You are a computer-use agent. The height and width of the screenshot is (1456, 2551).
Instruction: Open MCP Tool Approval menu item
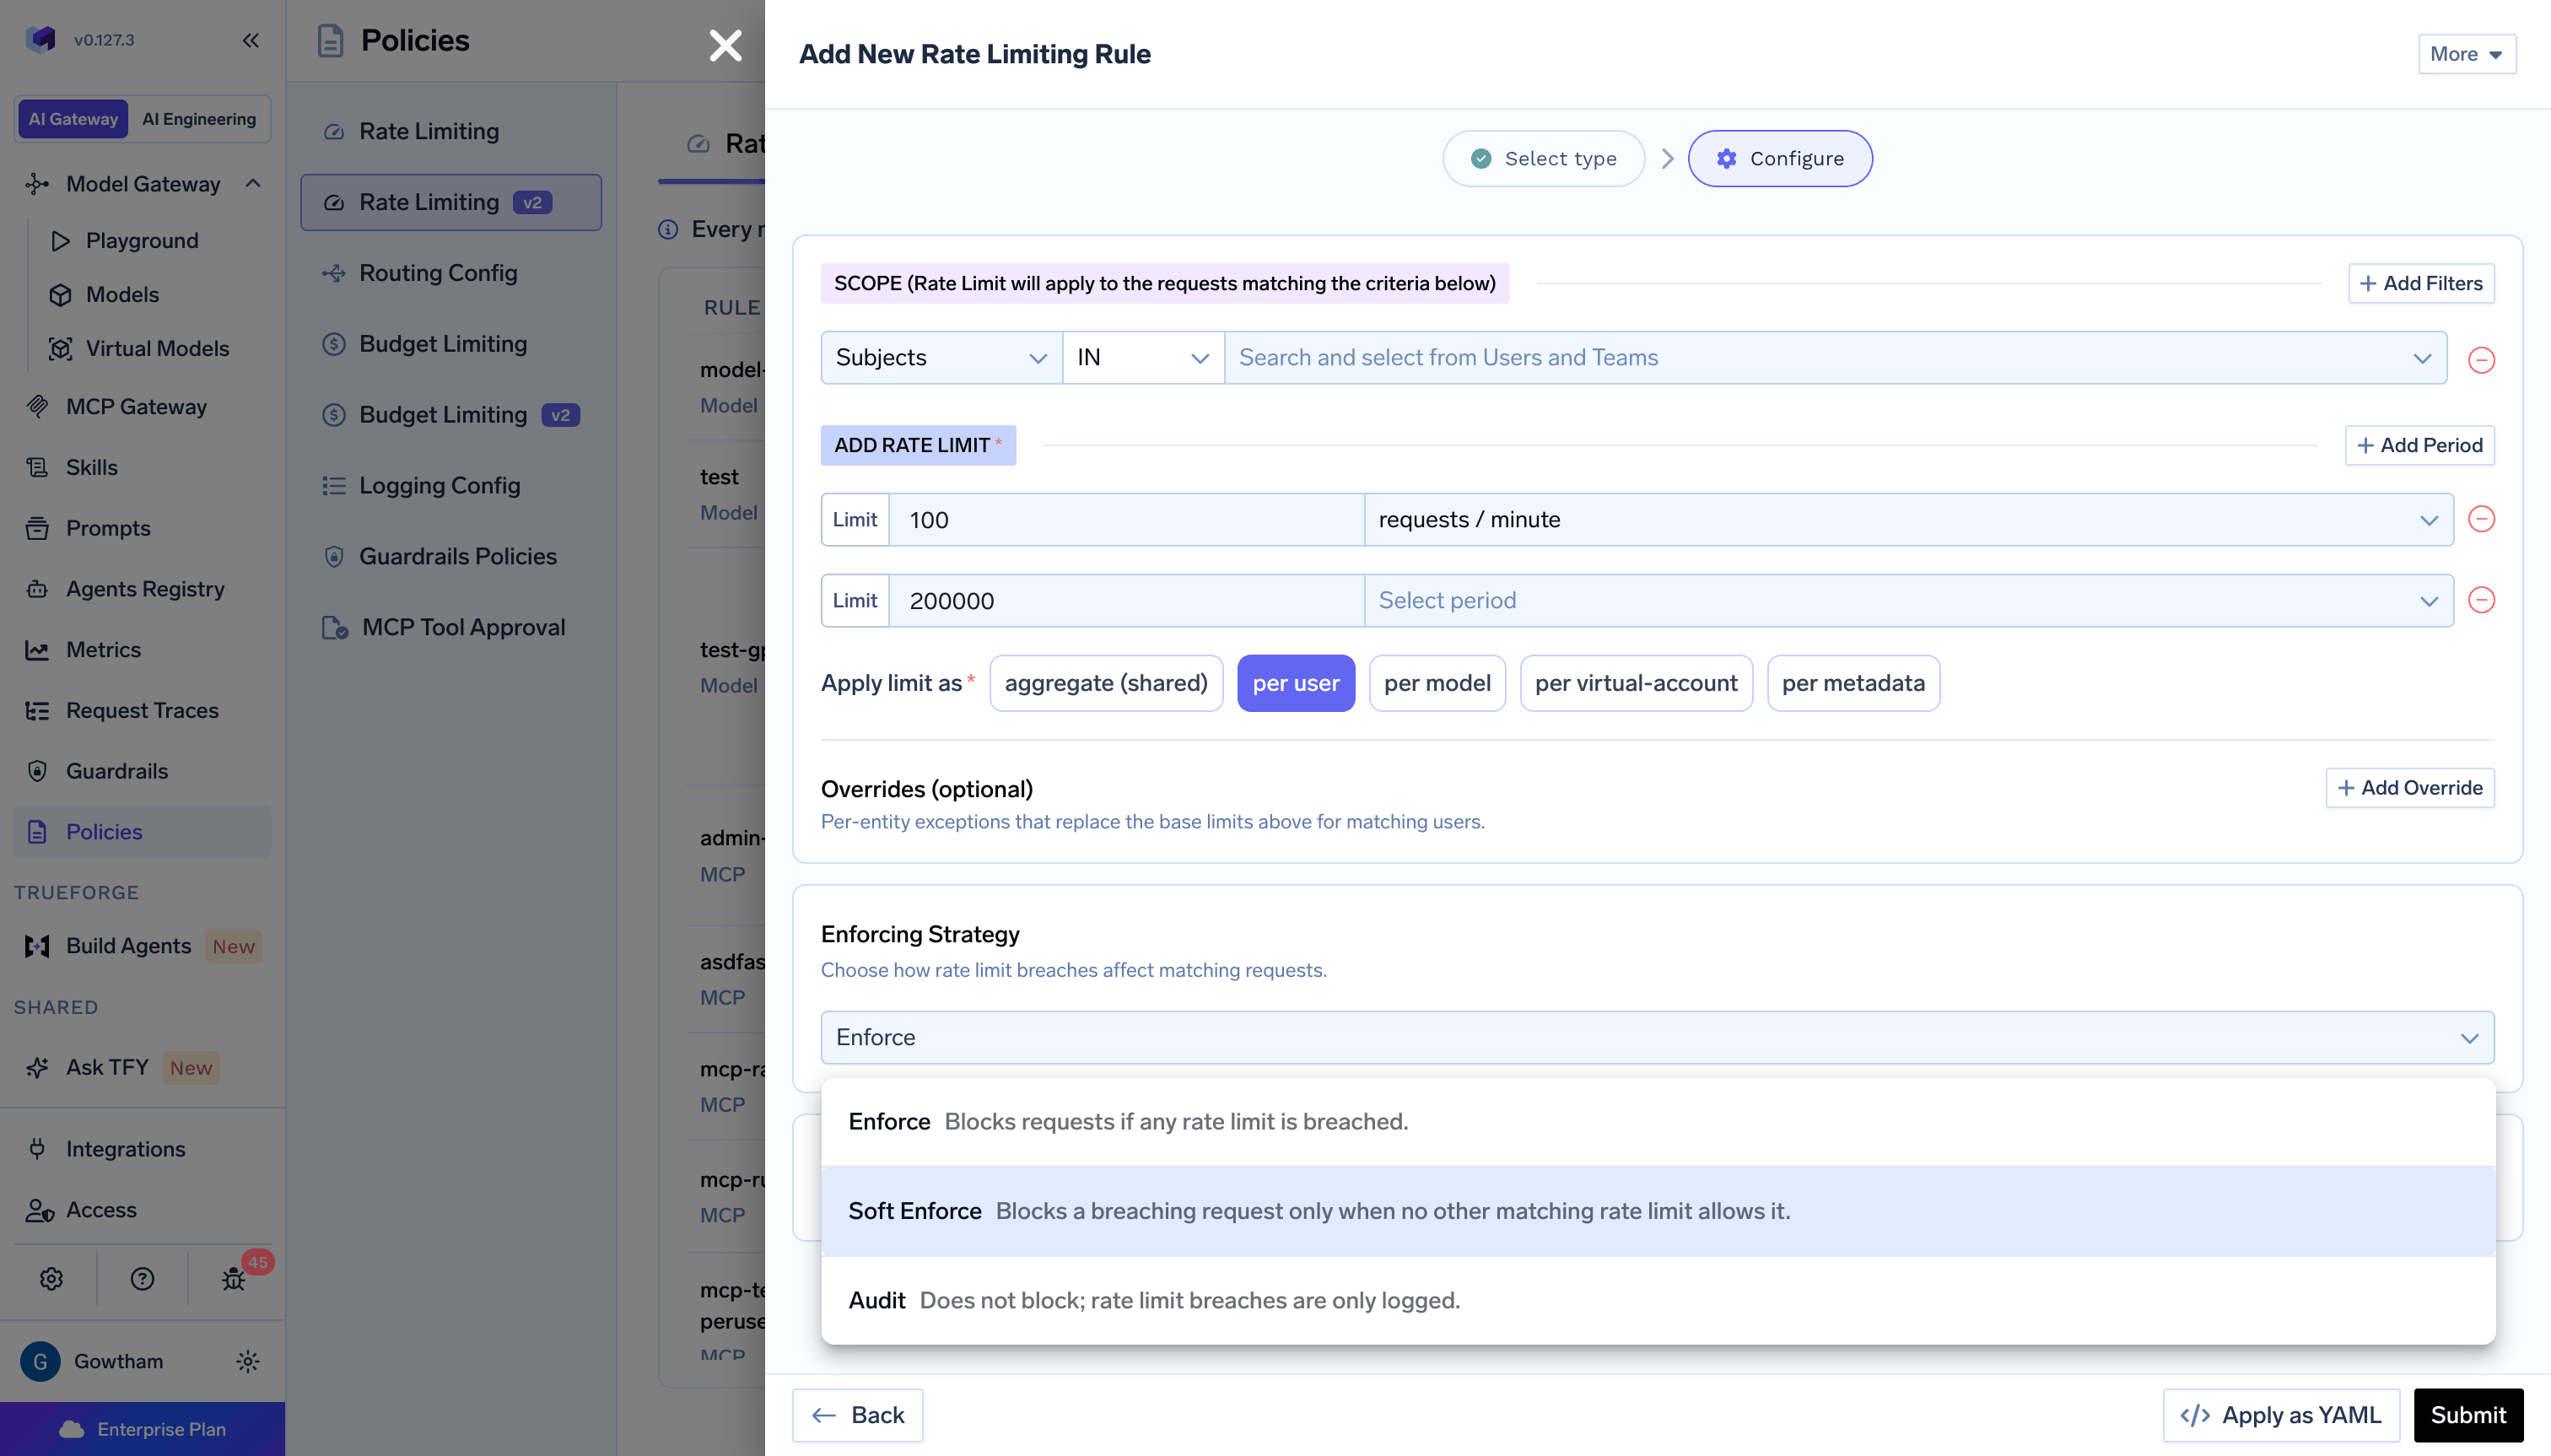coord(451,628)
